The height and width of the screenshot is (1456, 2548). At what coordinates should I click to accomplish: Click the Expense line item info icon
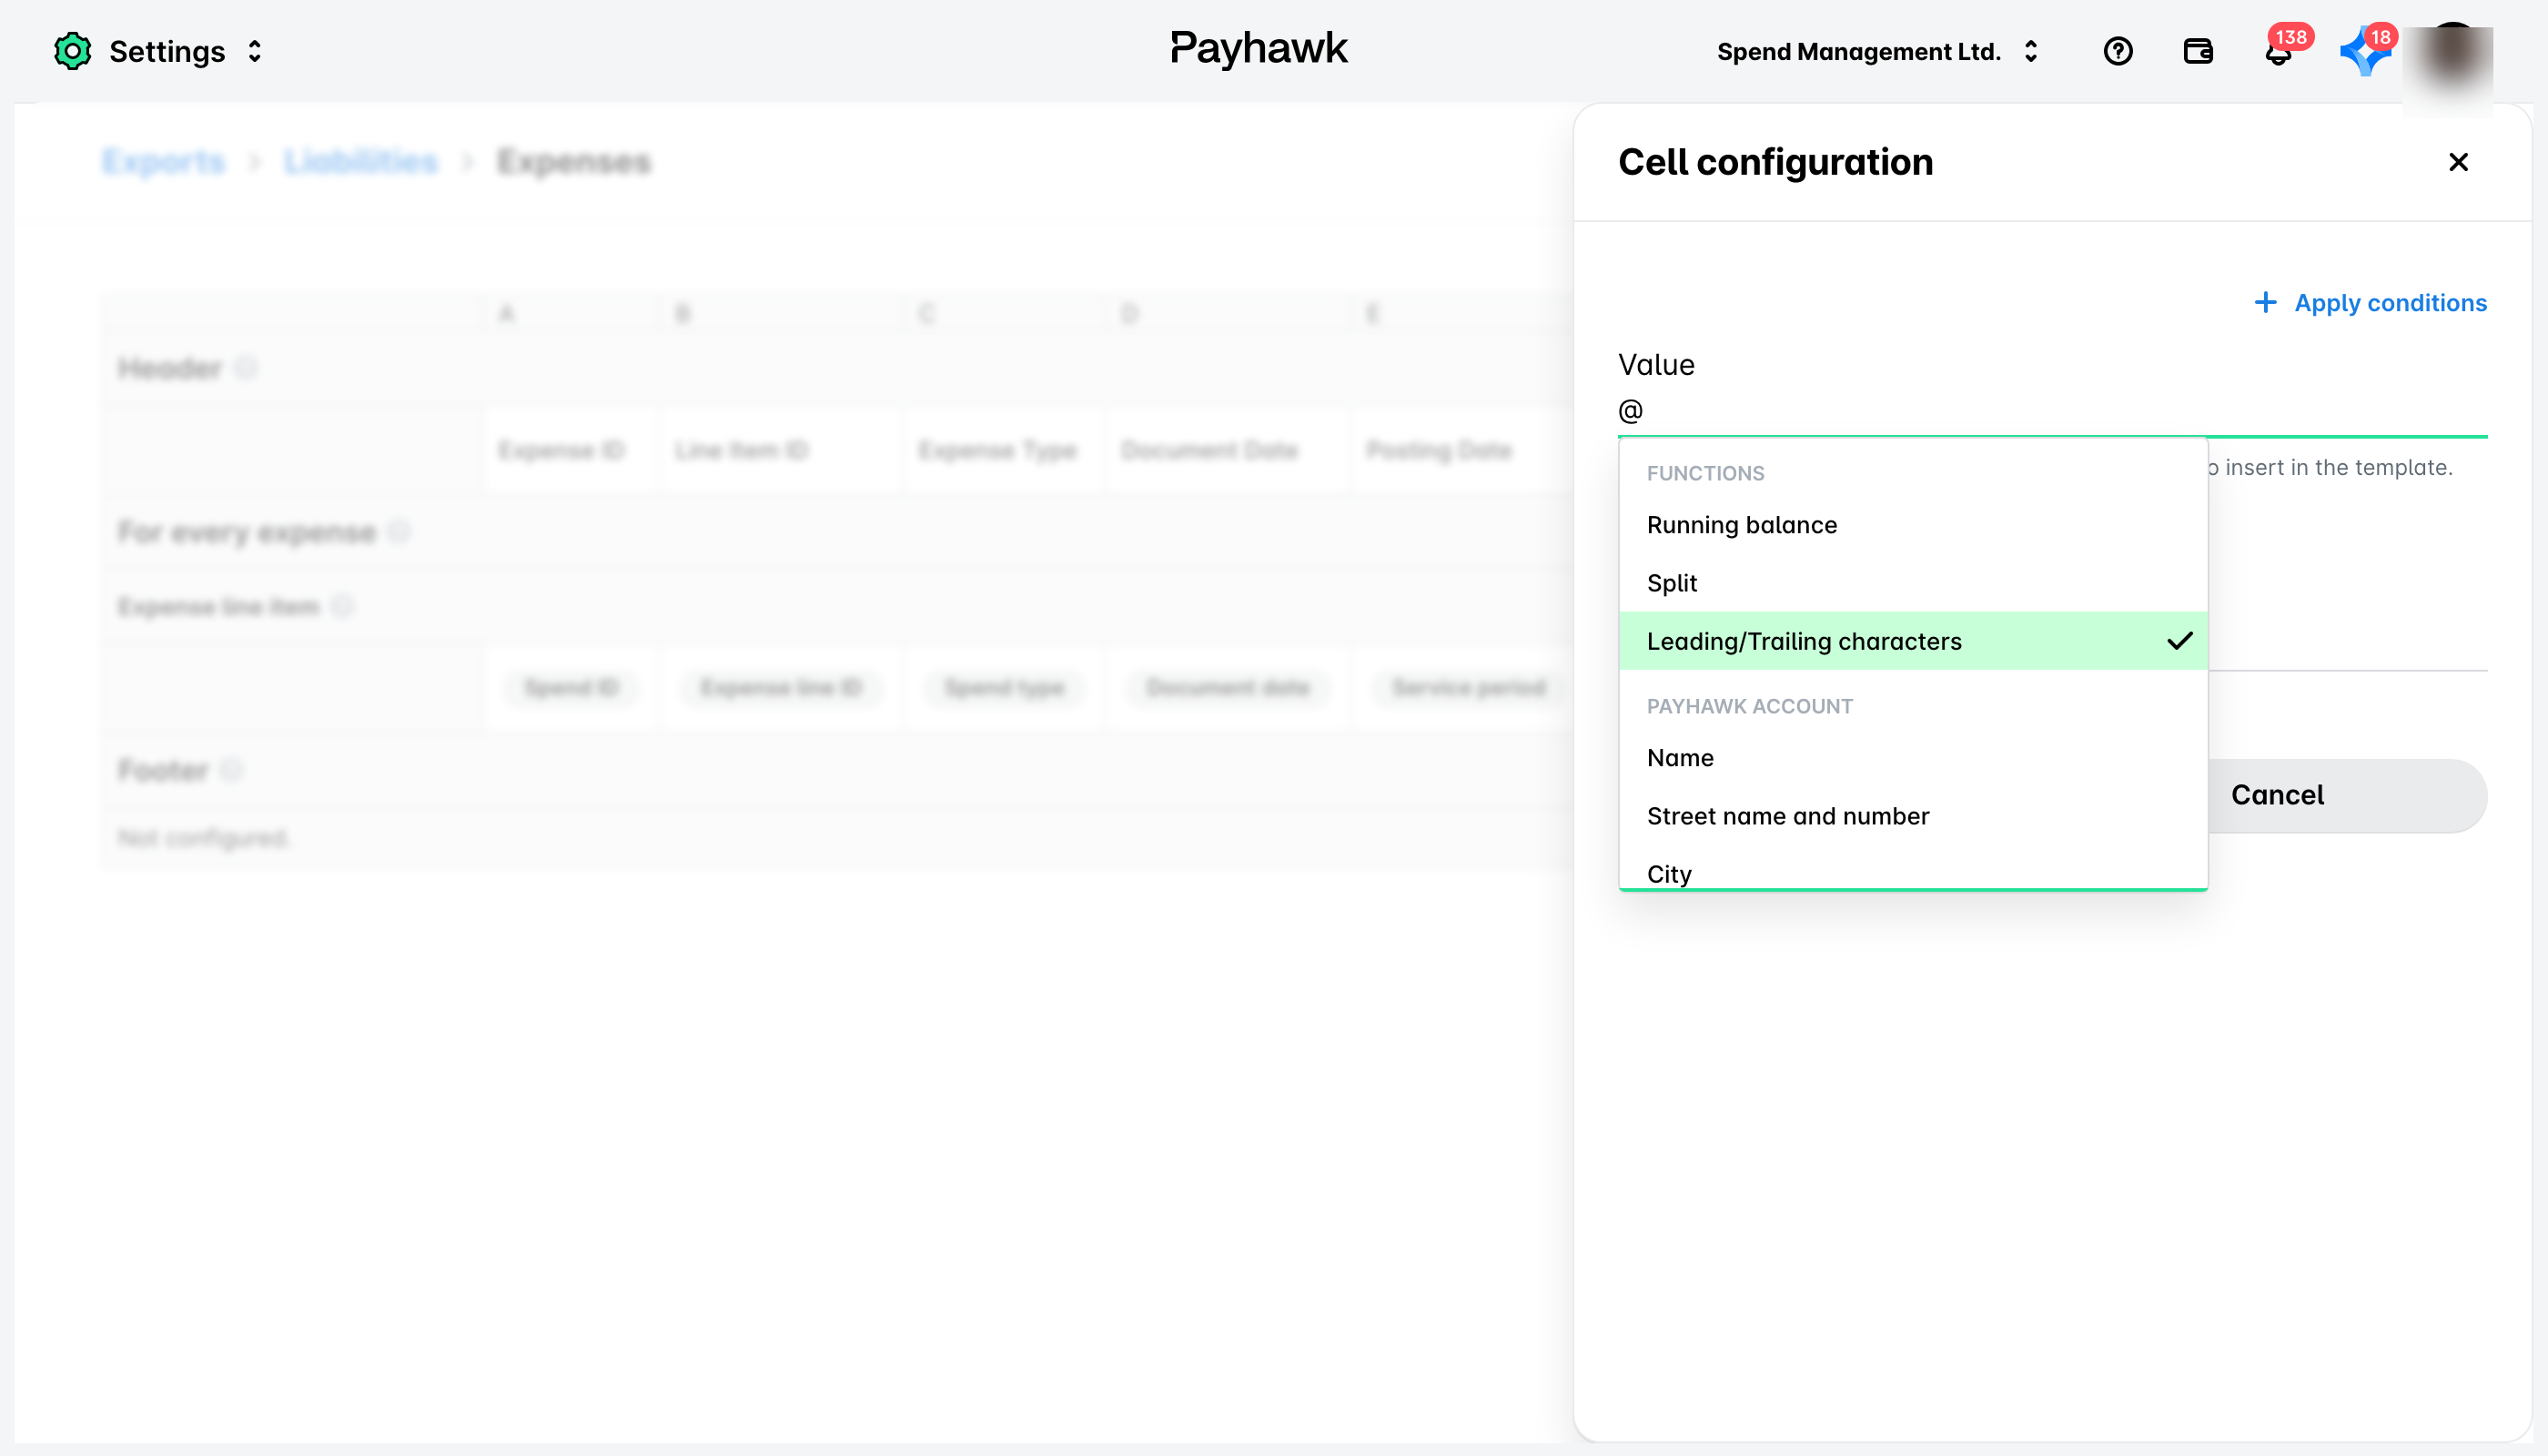tap(342, 606)
